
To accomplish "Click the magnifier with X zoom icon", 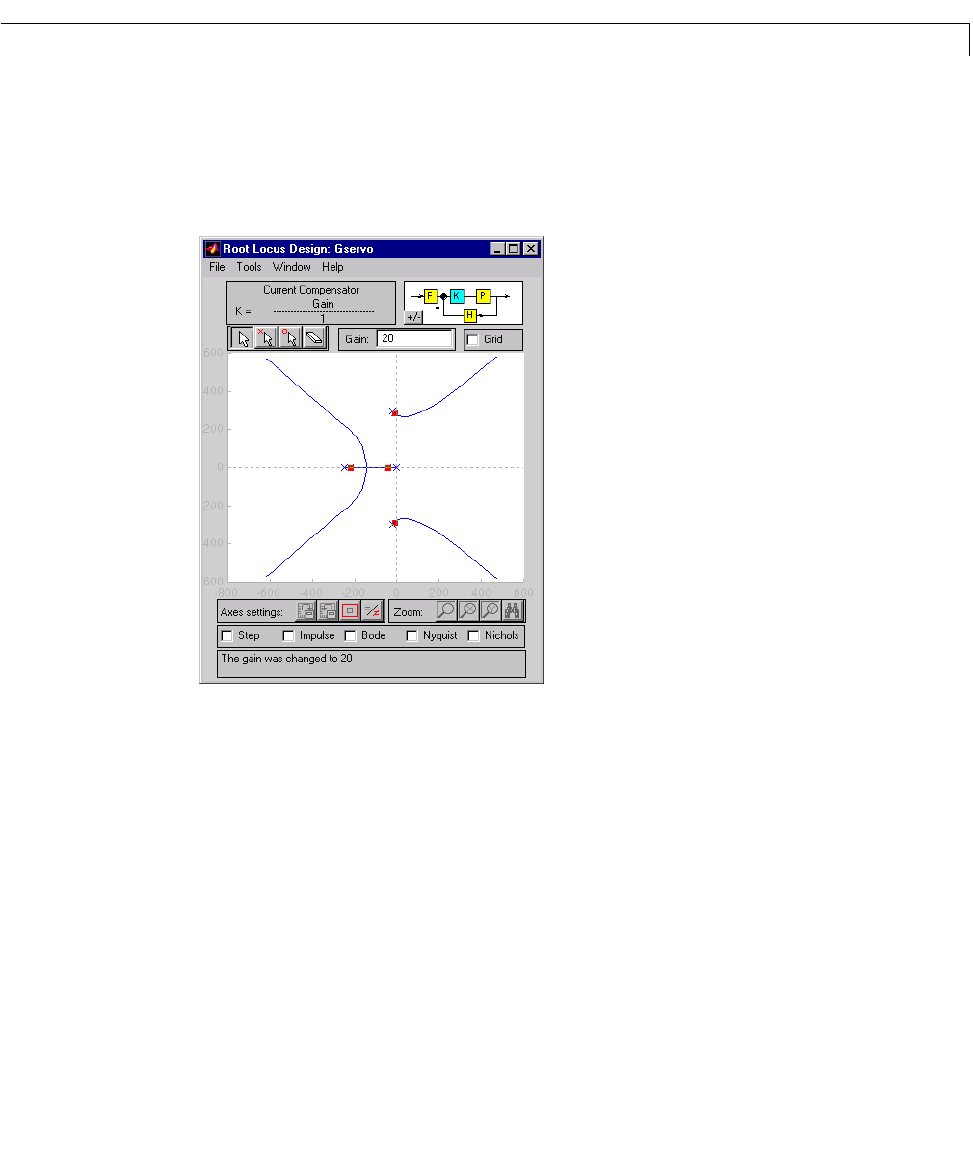I will pyautogui.click(x=468, y=611).
